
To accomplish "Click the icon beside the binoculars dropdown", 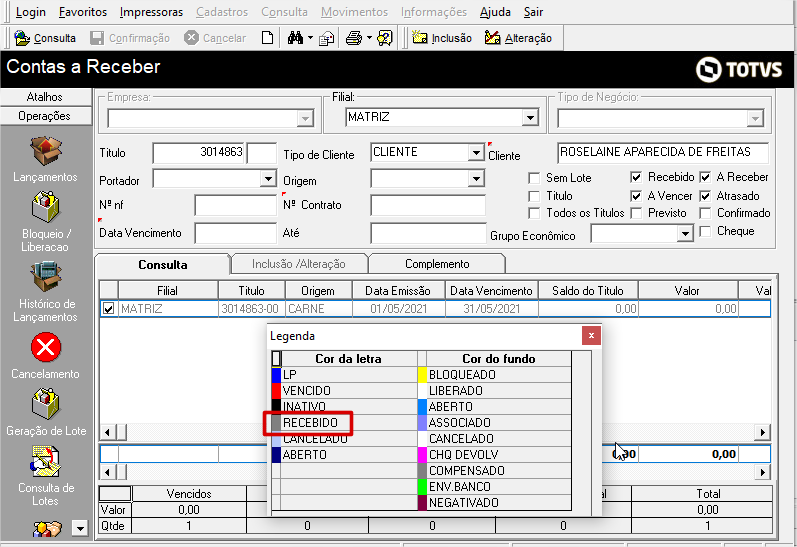I will 326,38.
